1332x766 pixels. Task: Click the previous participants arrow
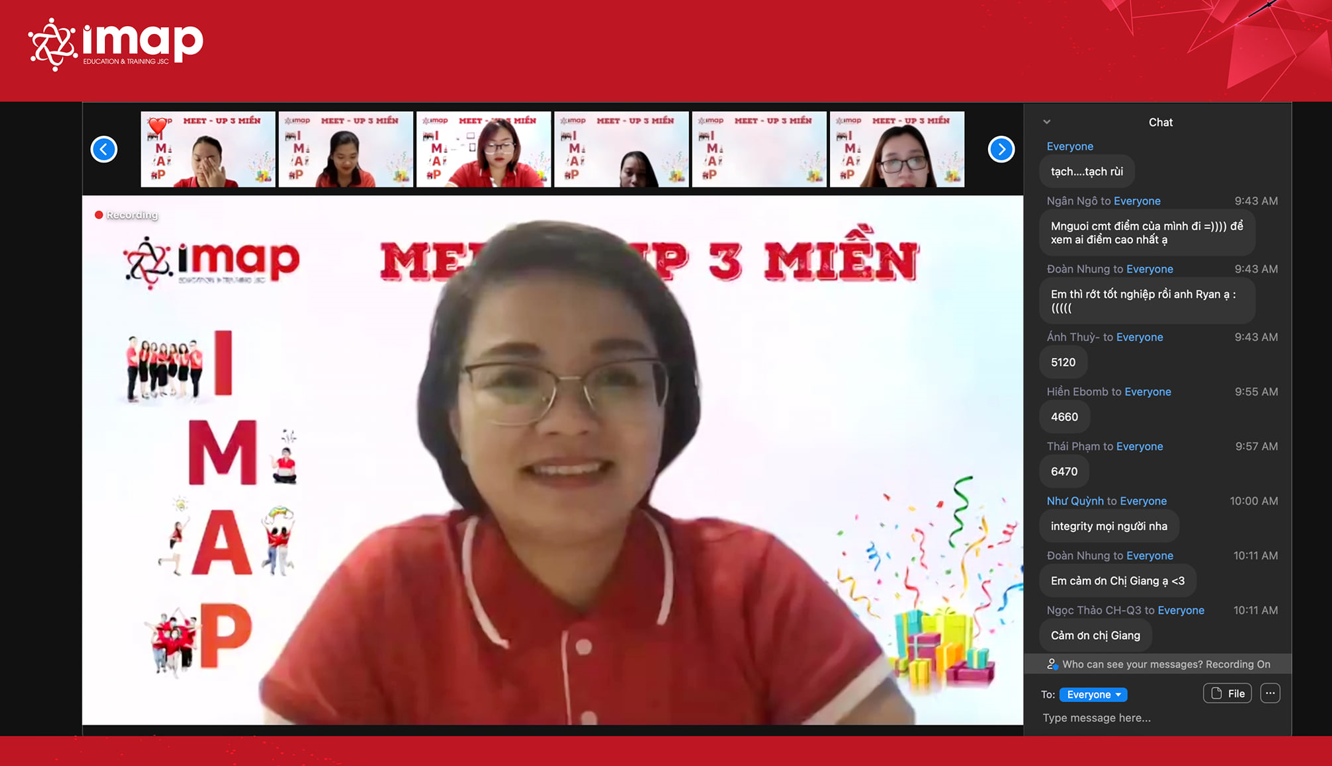pos(104,149)
